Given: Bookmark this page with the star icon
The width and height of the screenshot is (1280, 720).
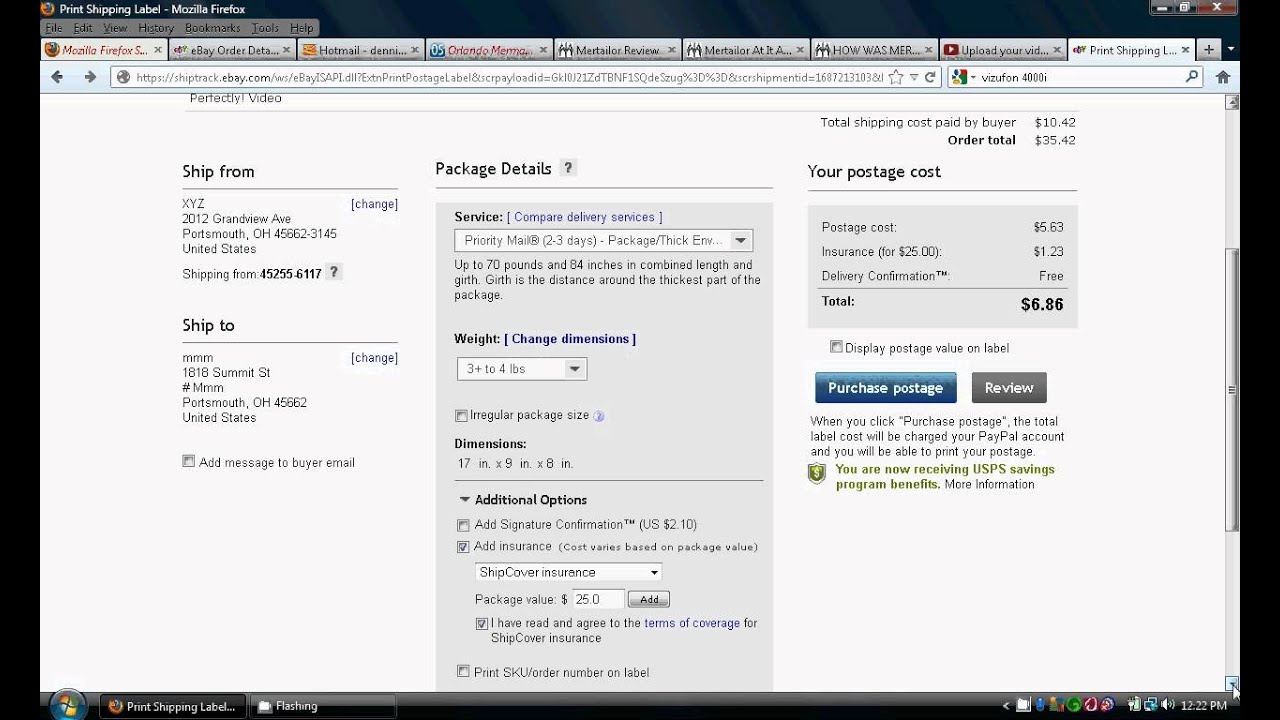Looking at the screenshot, I should tap(896, 77).
